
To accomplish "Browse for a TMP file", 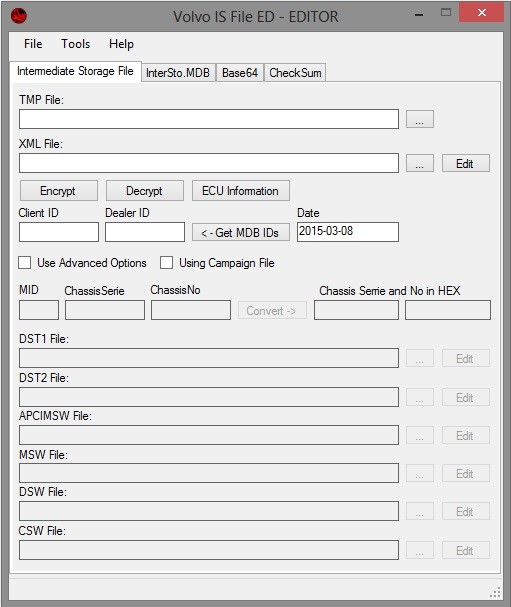I will pyautogui.click(x=420, y=119).
